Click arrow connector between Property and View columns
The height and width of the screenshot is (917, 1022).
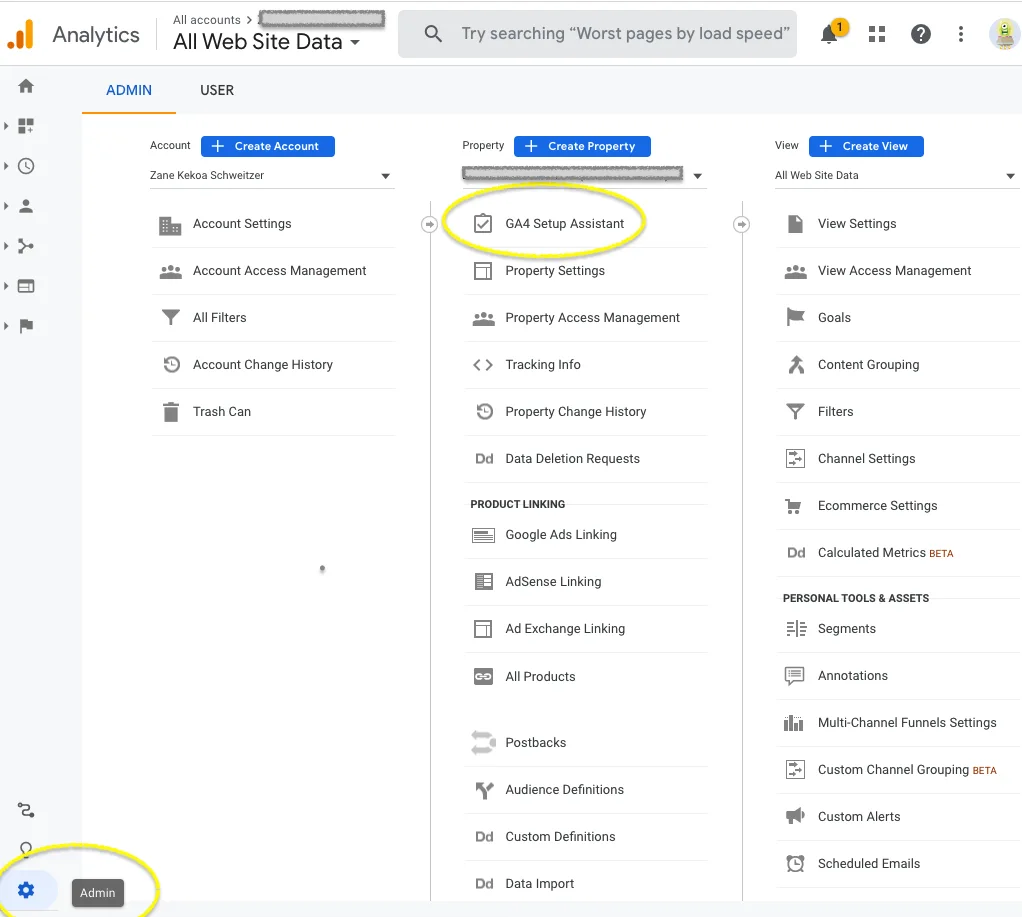coord(741,224)
